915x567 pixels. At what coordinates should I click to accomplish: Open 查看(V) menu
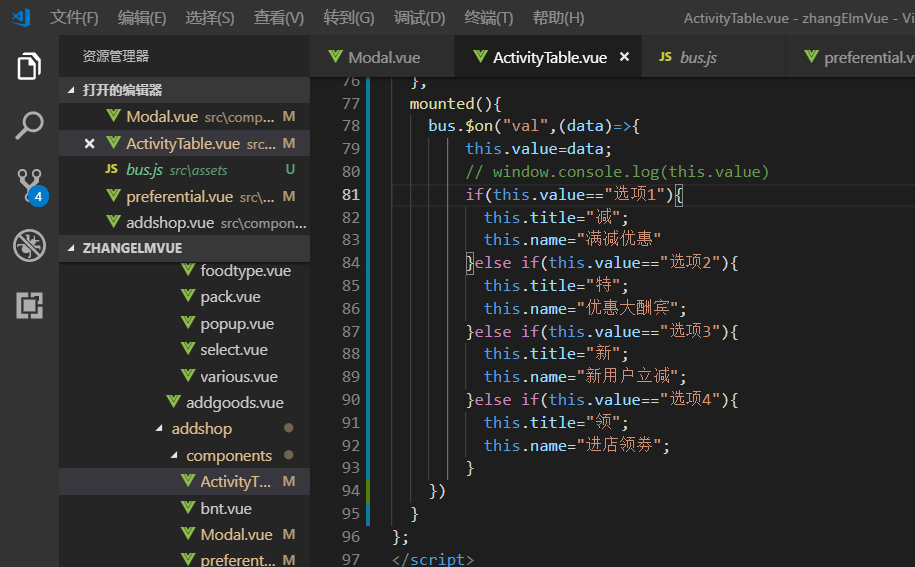pos(278,18)
